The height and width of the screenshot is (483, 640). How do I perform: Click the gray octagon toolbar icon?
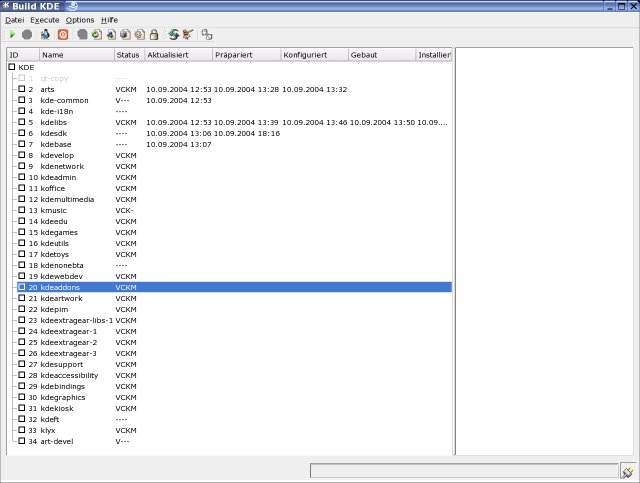82,35
